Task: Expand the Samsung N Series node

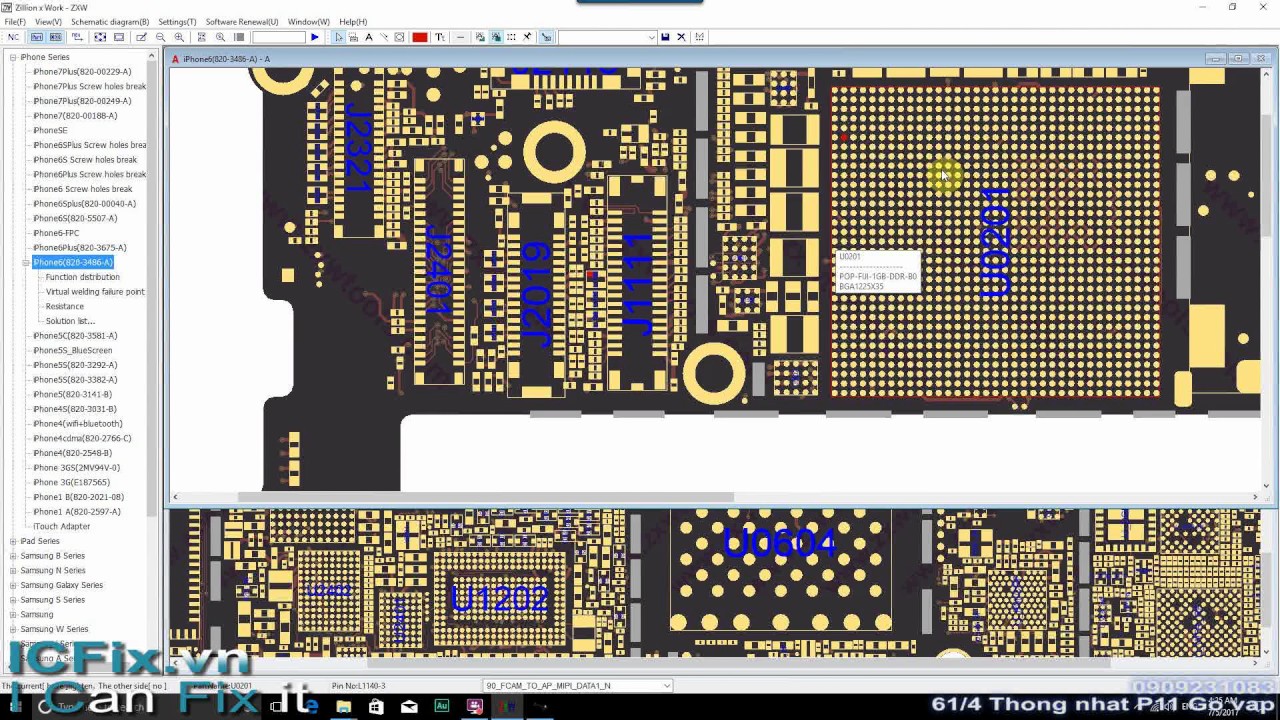Action: point(13,570)
